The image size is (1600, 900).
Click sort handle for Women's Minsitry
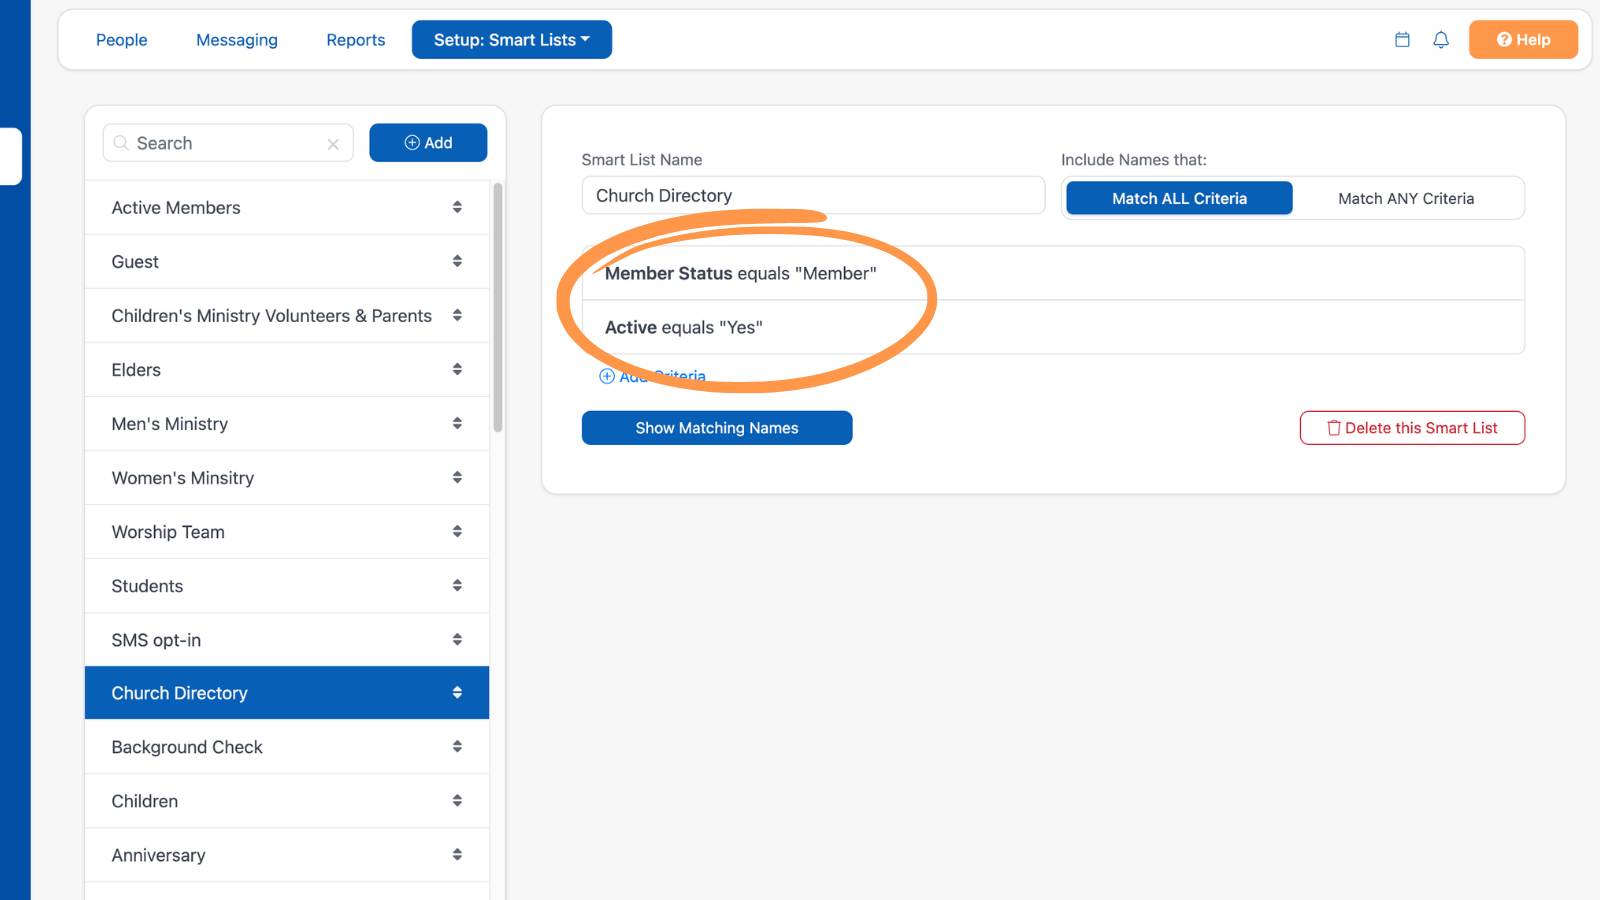[x=457, y=477]
